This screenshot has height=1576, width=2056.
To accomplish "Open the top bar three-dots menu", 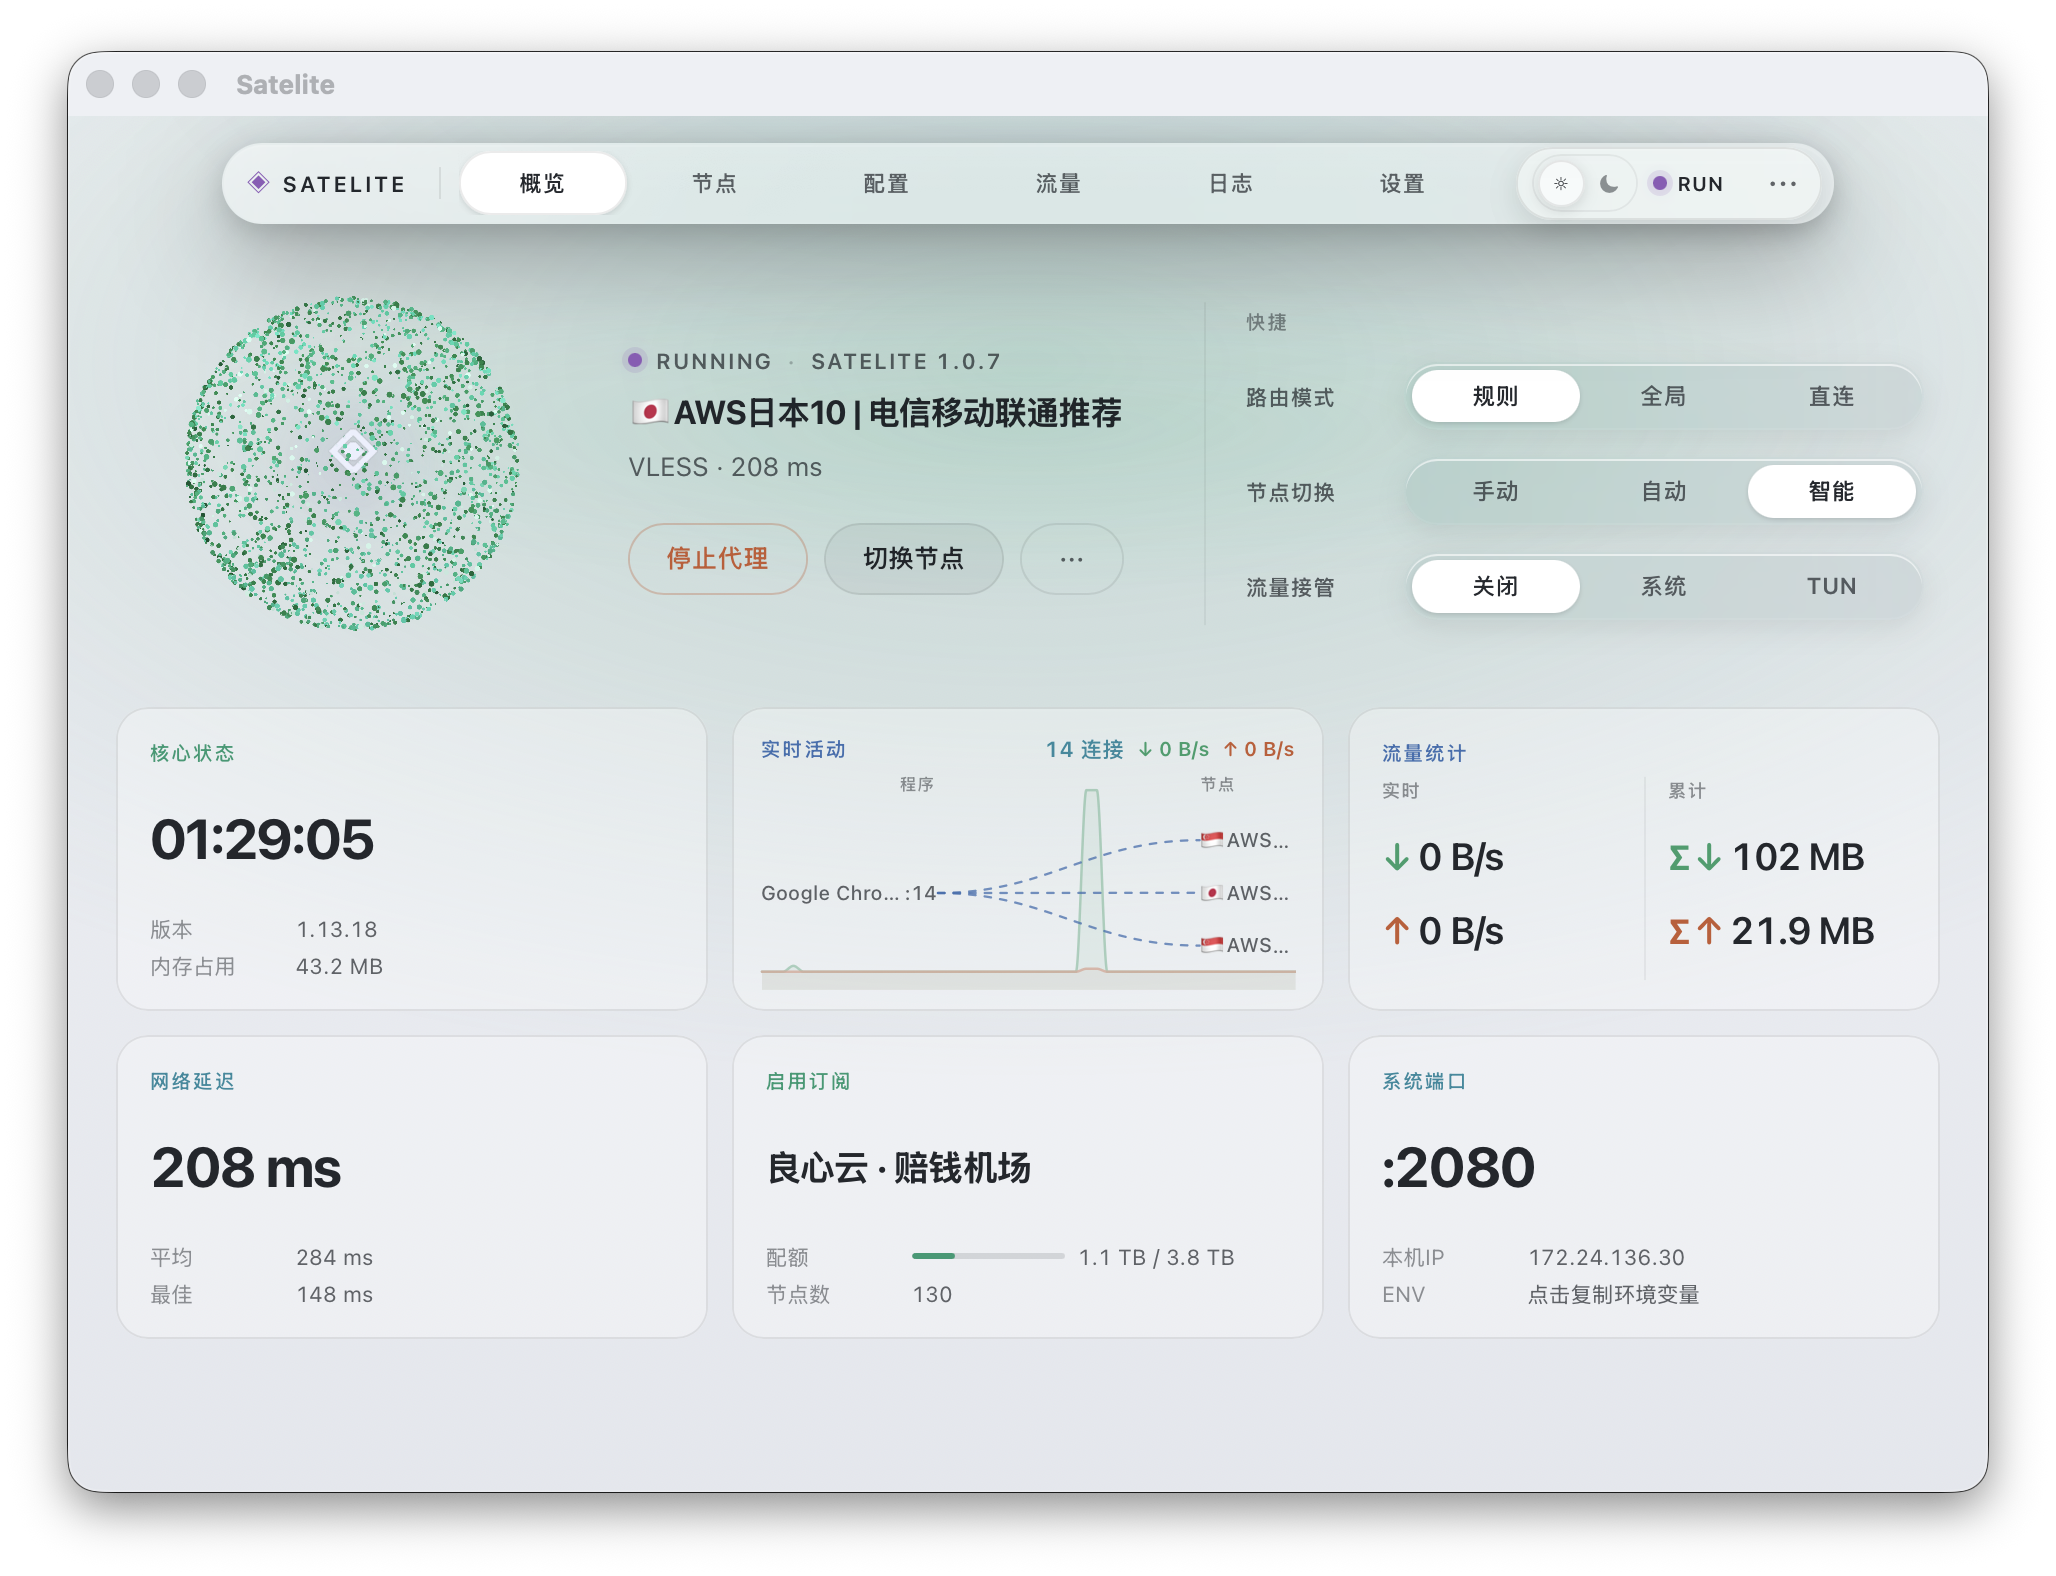I will click(1783, 184).
